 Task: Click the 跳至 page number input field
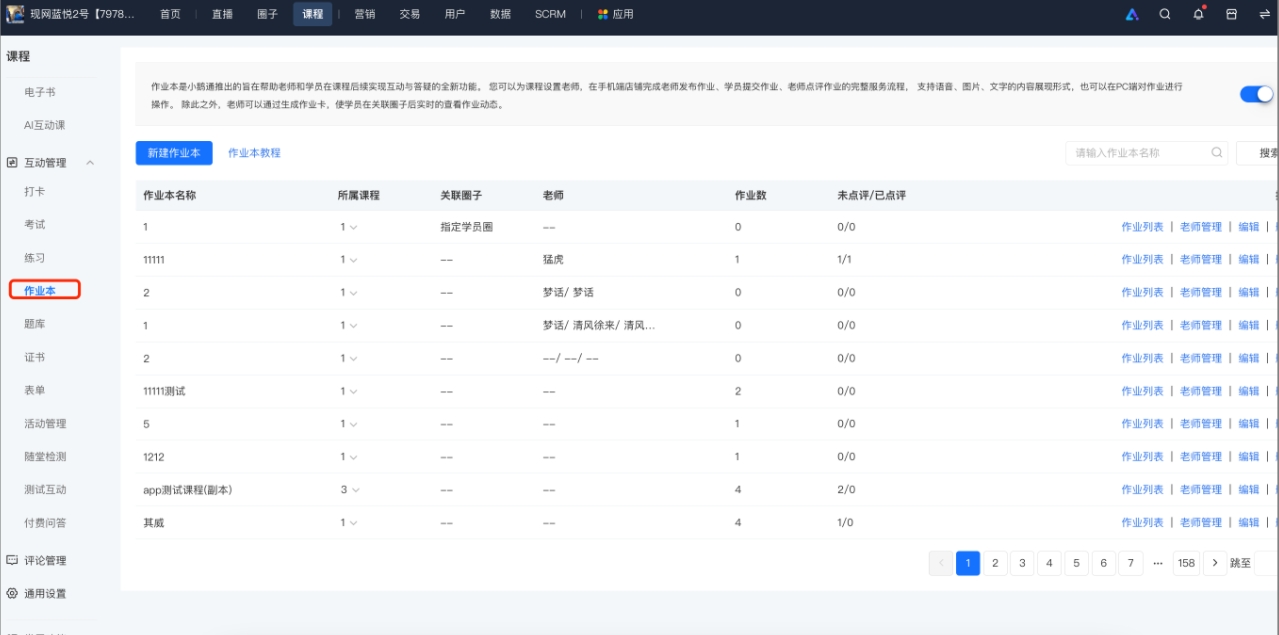coord(1266,562)
